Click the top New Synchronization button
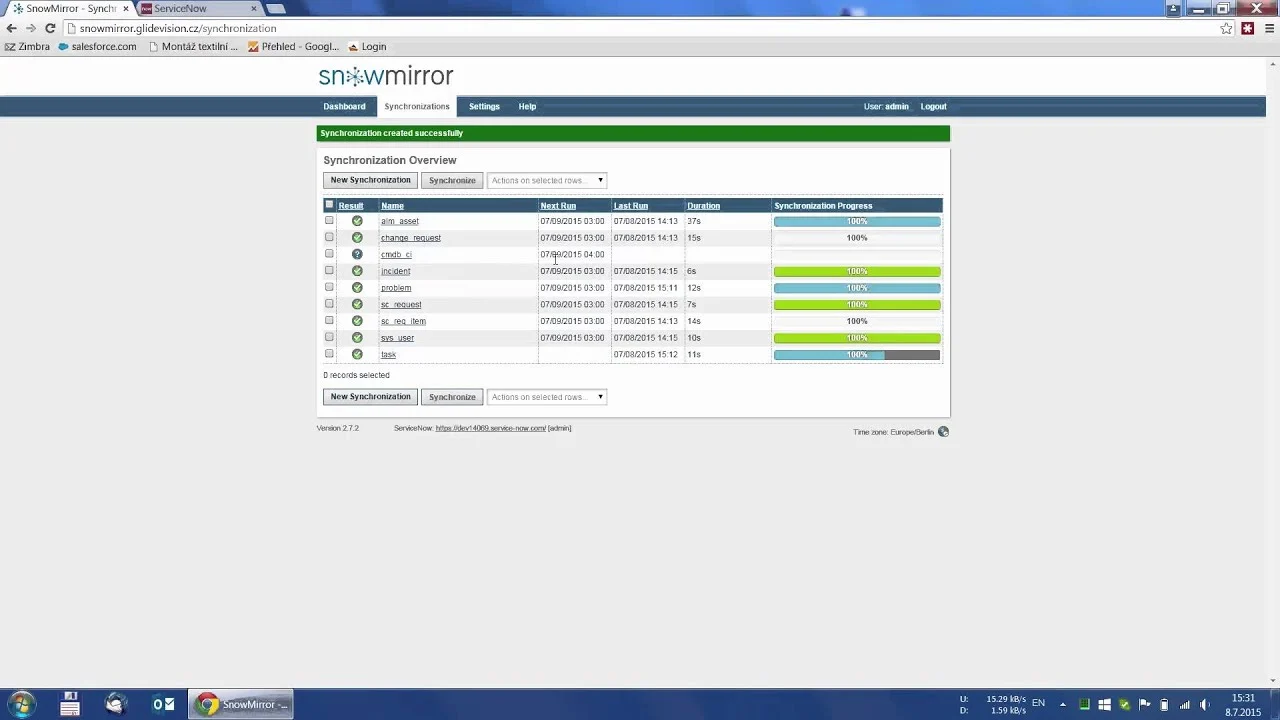This screenshot has height=720, width=1280. (370, 181)
